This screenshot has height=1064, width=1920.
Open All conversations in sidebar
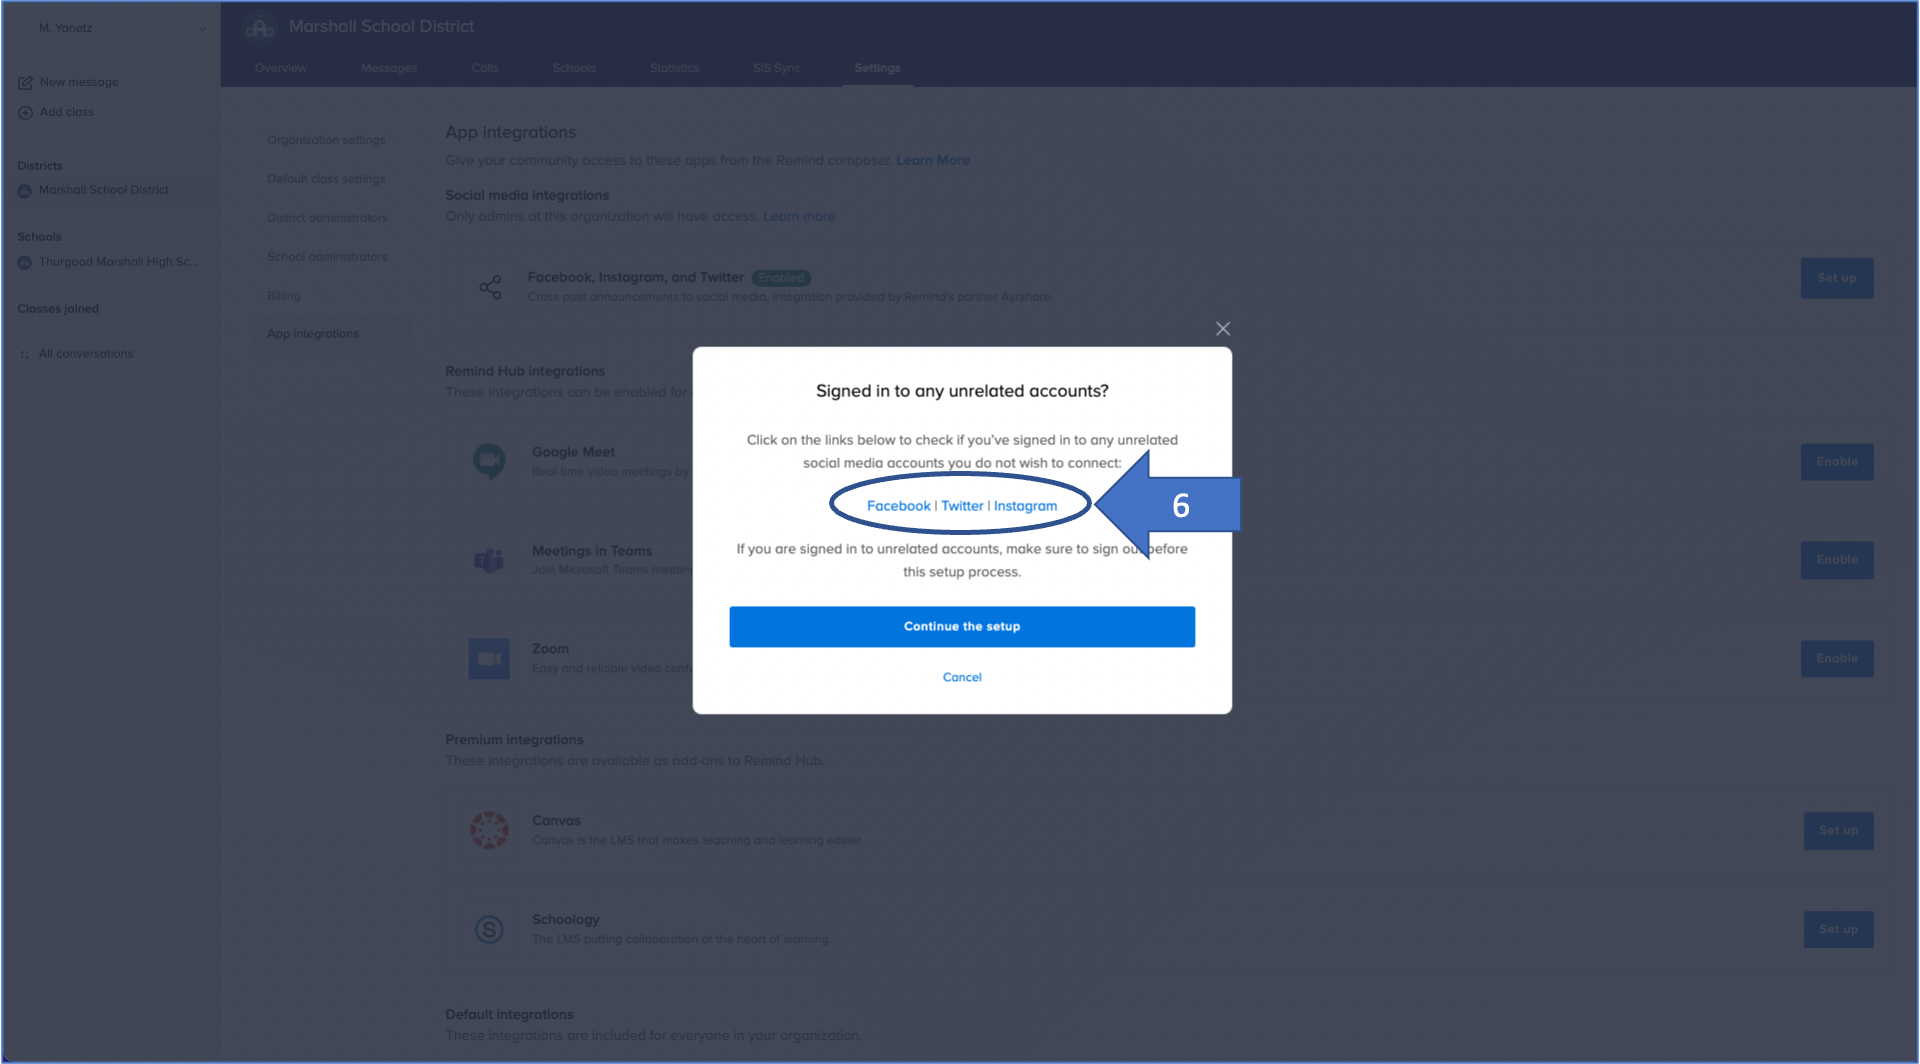[x=85, y=354]
